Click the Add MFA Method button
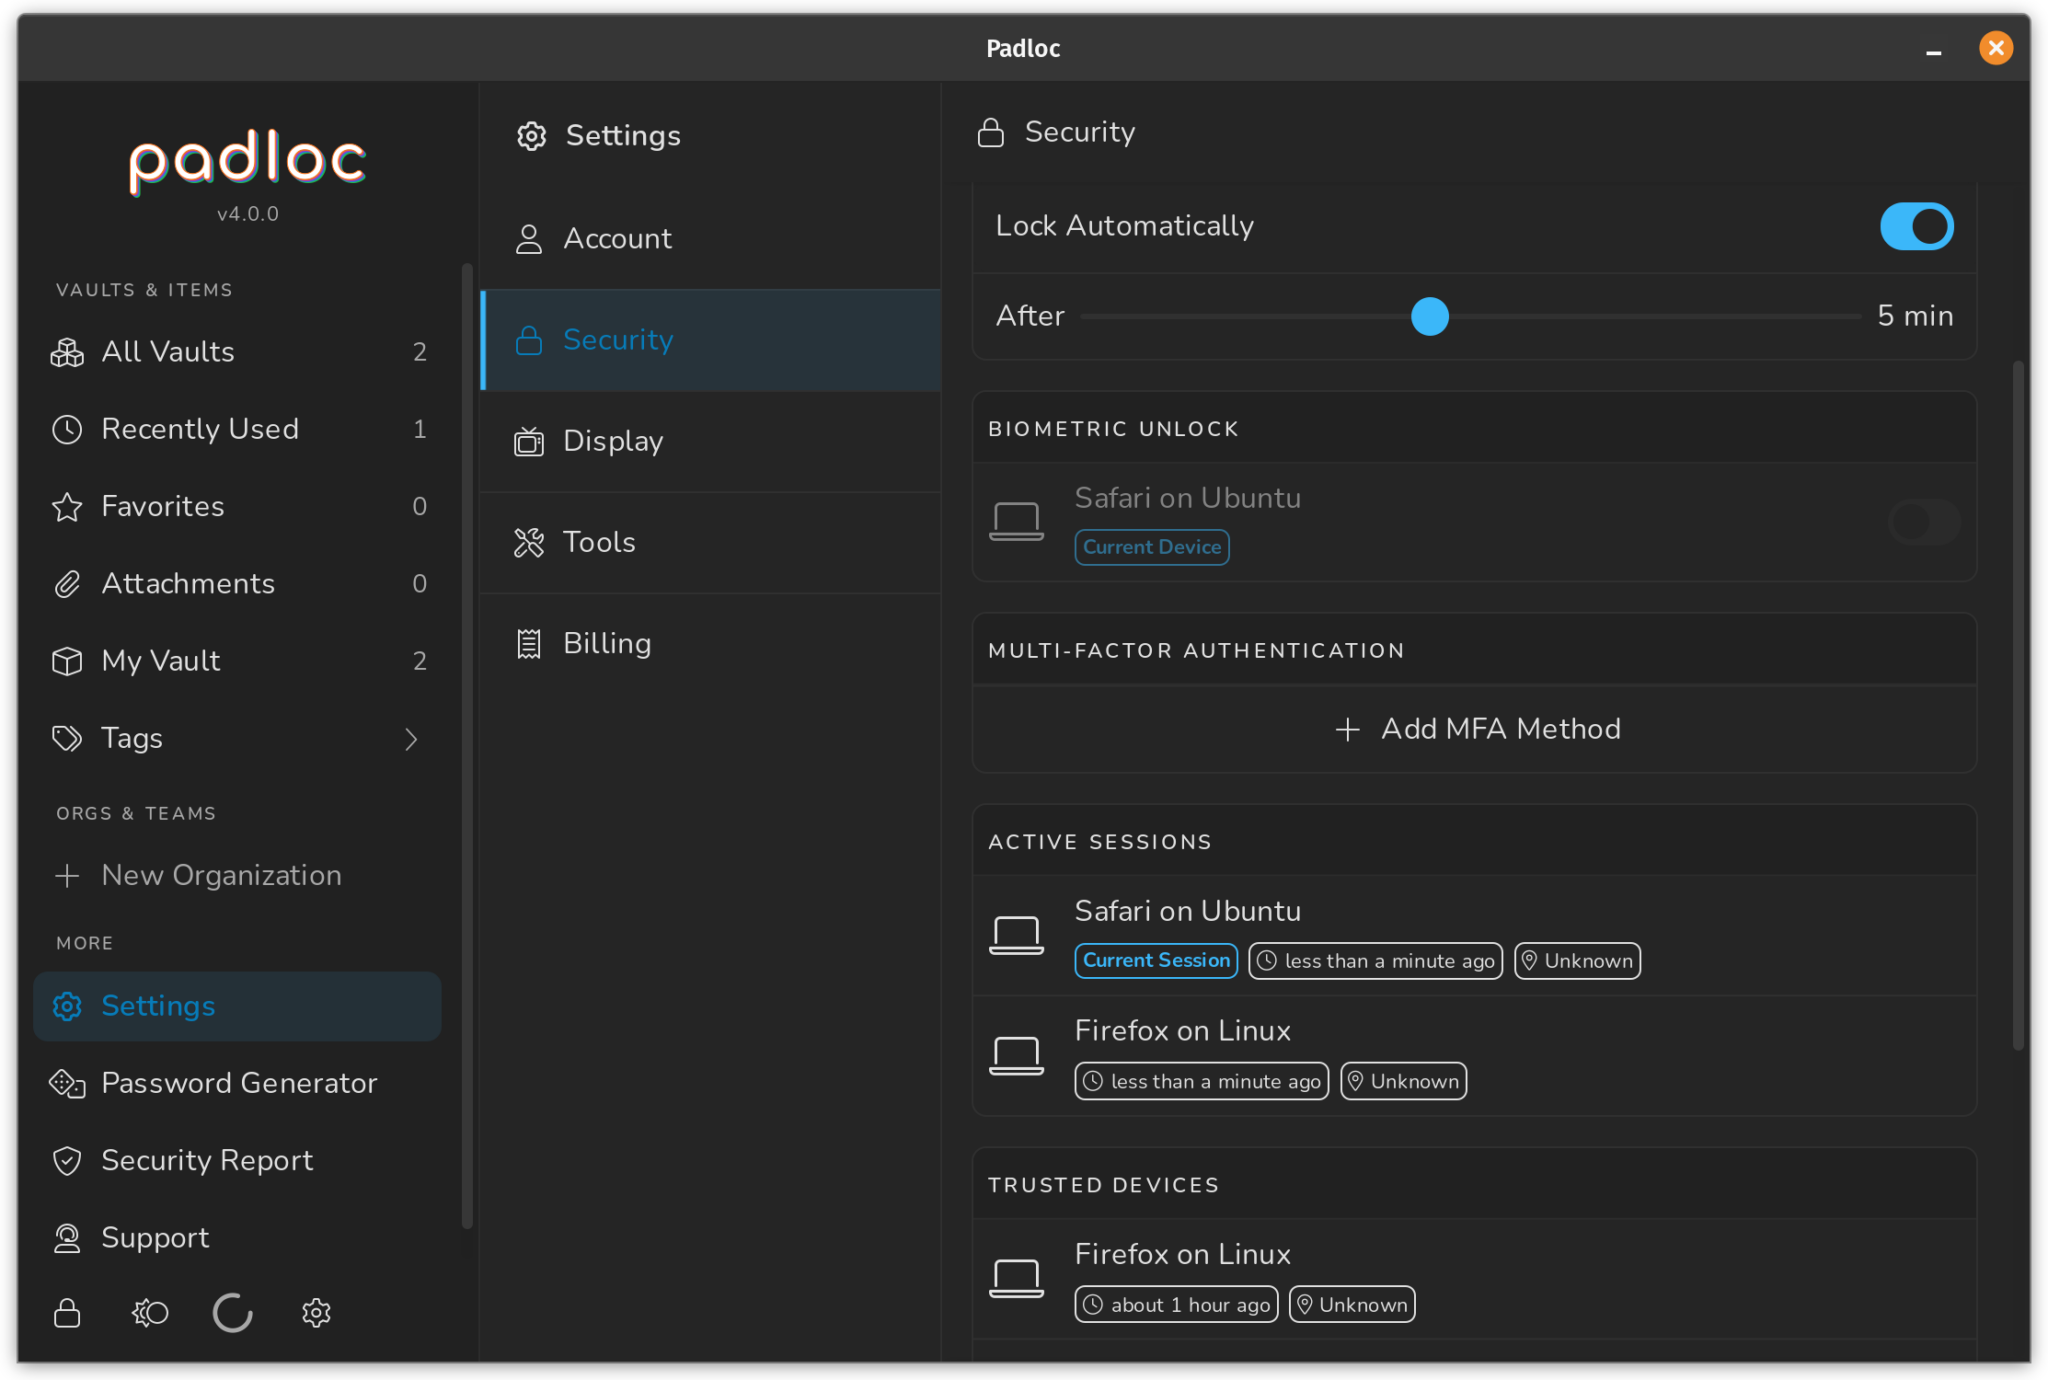This screenshot has height=1380, width=2048. 1474,729
